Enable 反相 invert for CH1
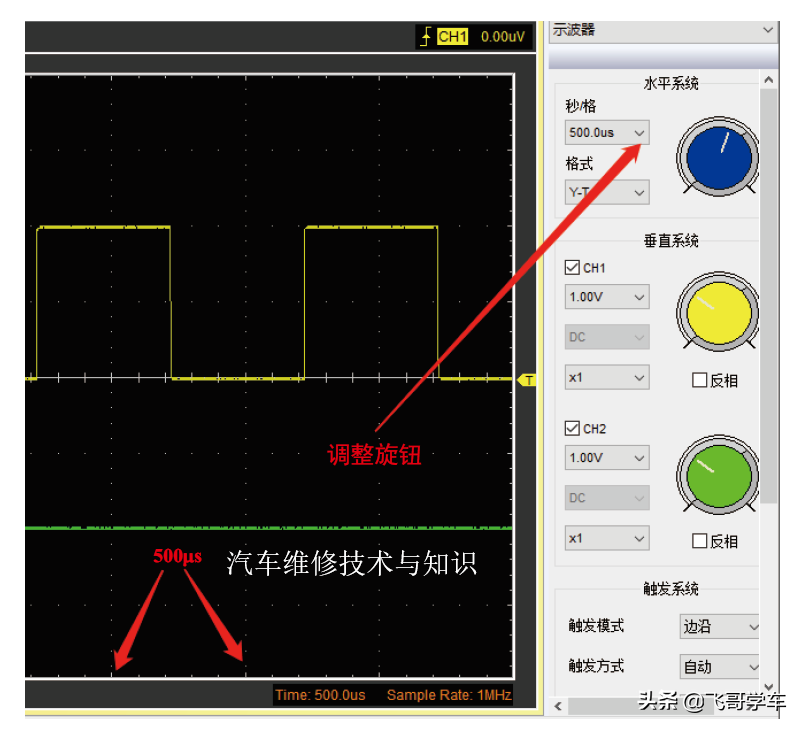 tap(700, 380)
